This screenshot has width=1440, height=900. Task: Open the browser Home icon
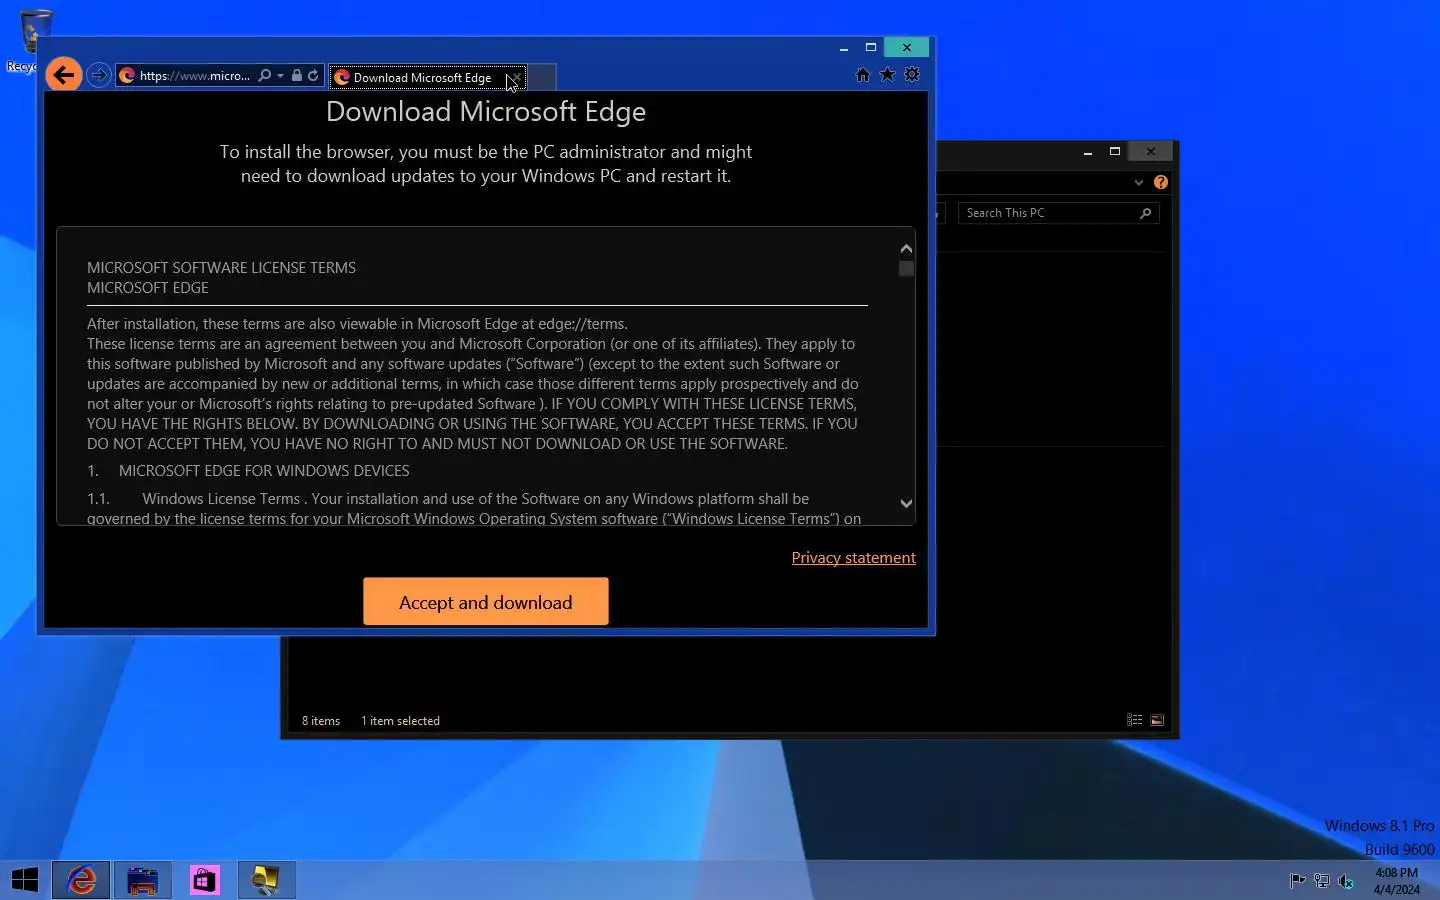pyautogui.click(x=863, y=75)
